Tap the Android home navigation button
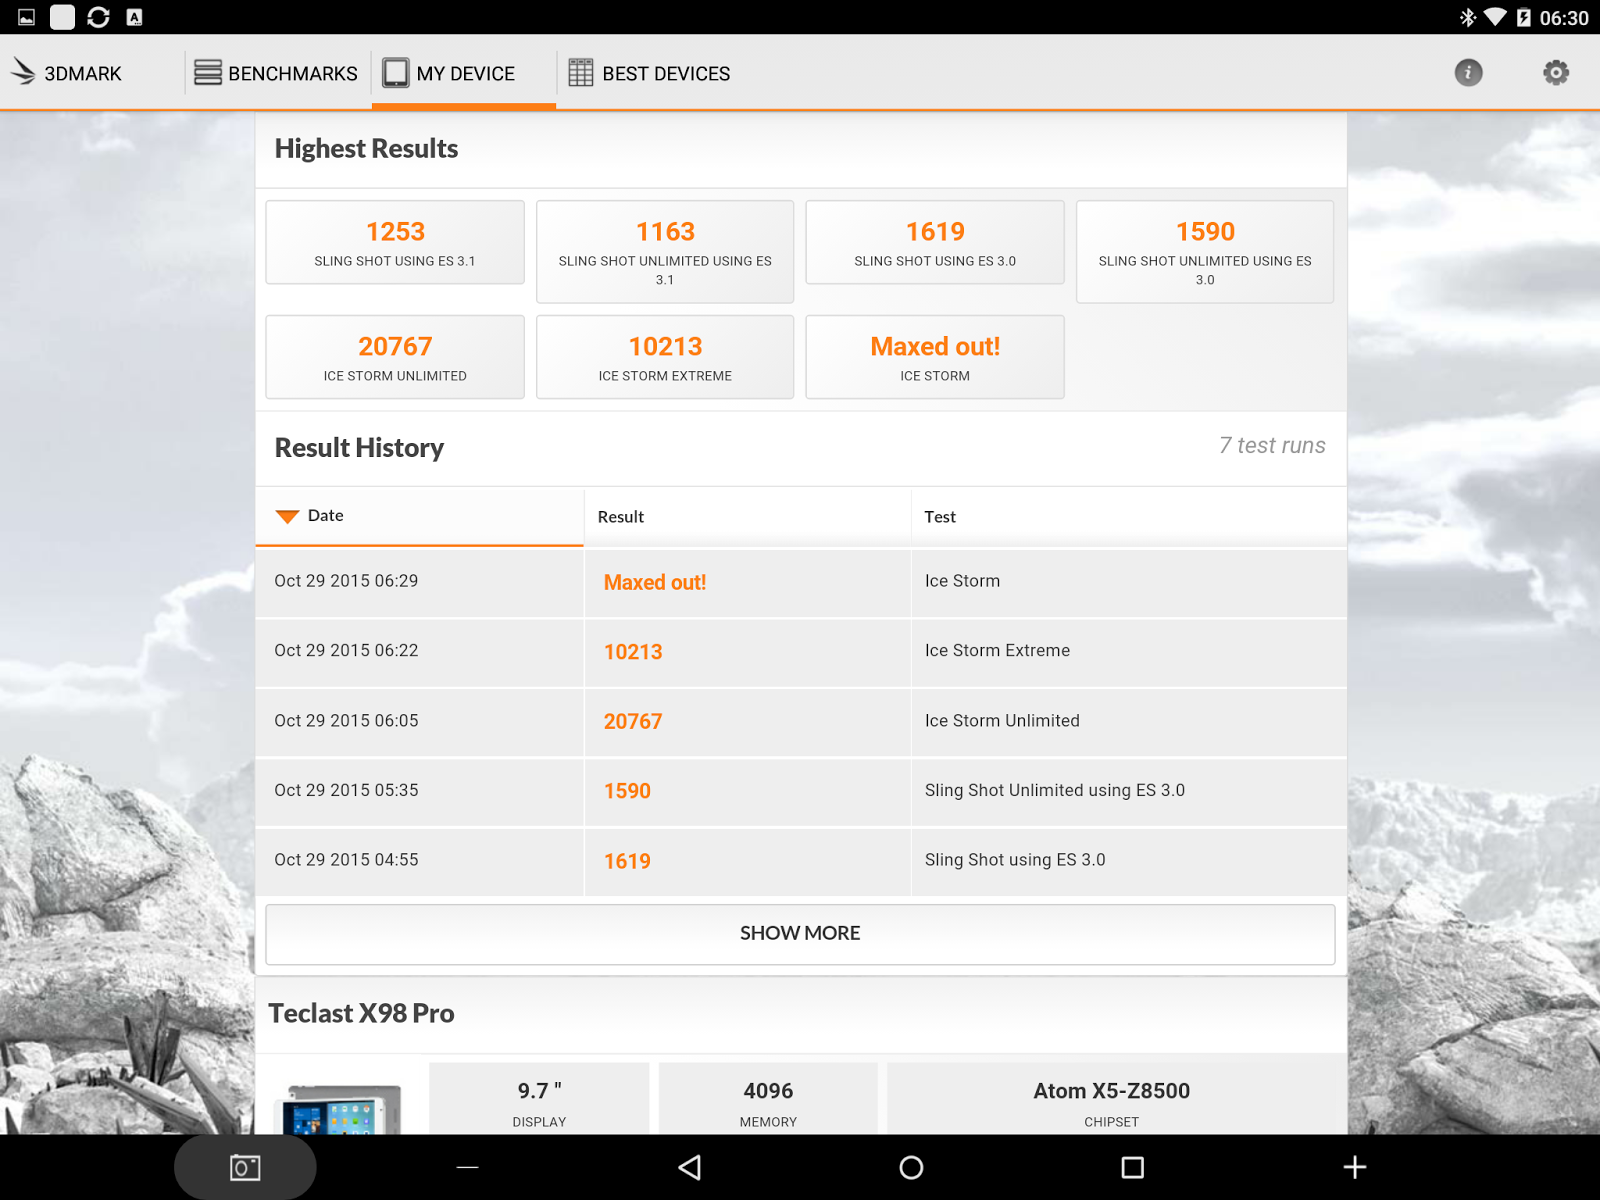Image resolution: width=1600 pixels, height=1200 pixels. pos(911,1167)
